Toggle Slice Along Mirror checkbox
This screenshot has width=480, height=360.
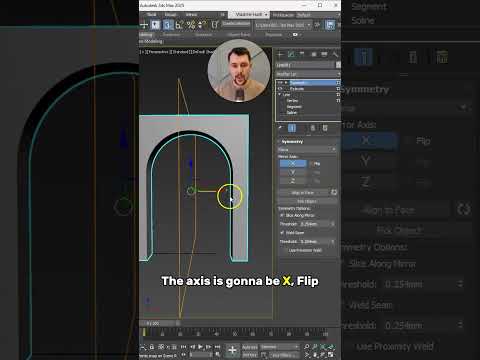pyautogui.click(x=282, y=216)
